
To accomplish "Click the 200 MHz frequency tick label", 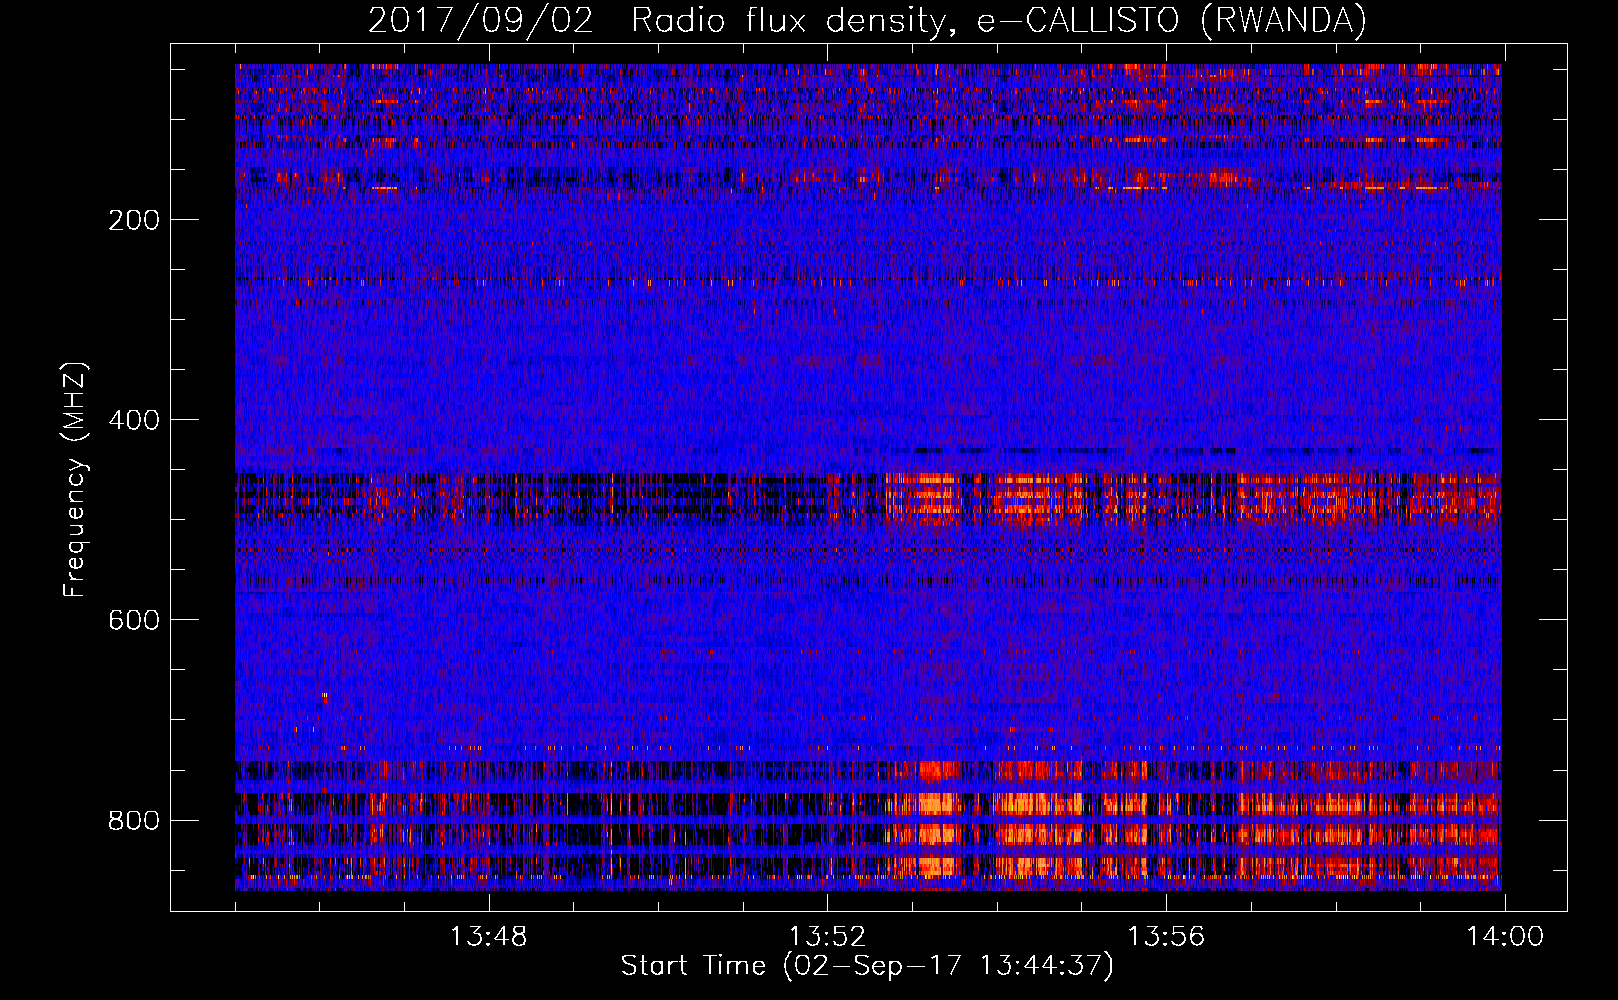I will tap(134, 220).
